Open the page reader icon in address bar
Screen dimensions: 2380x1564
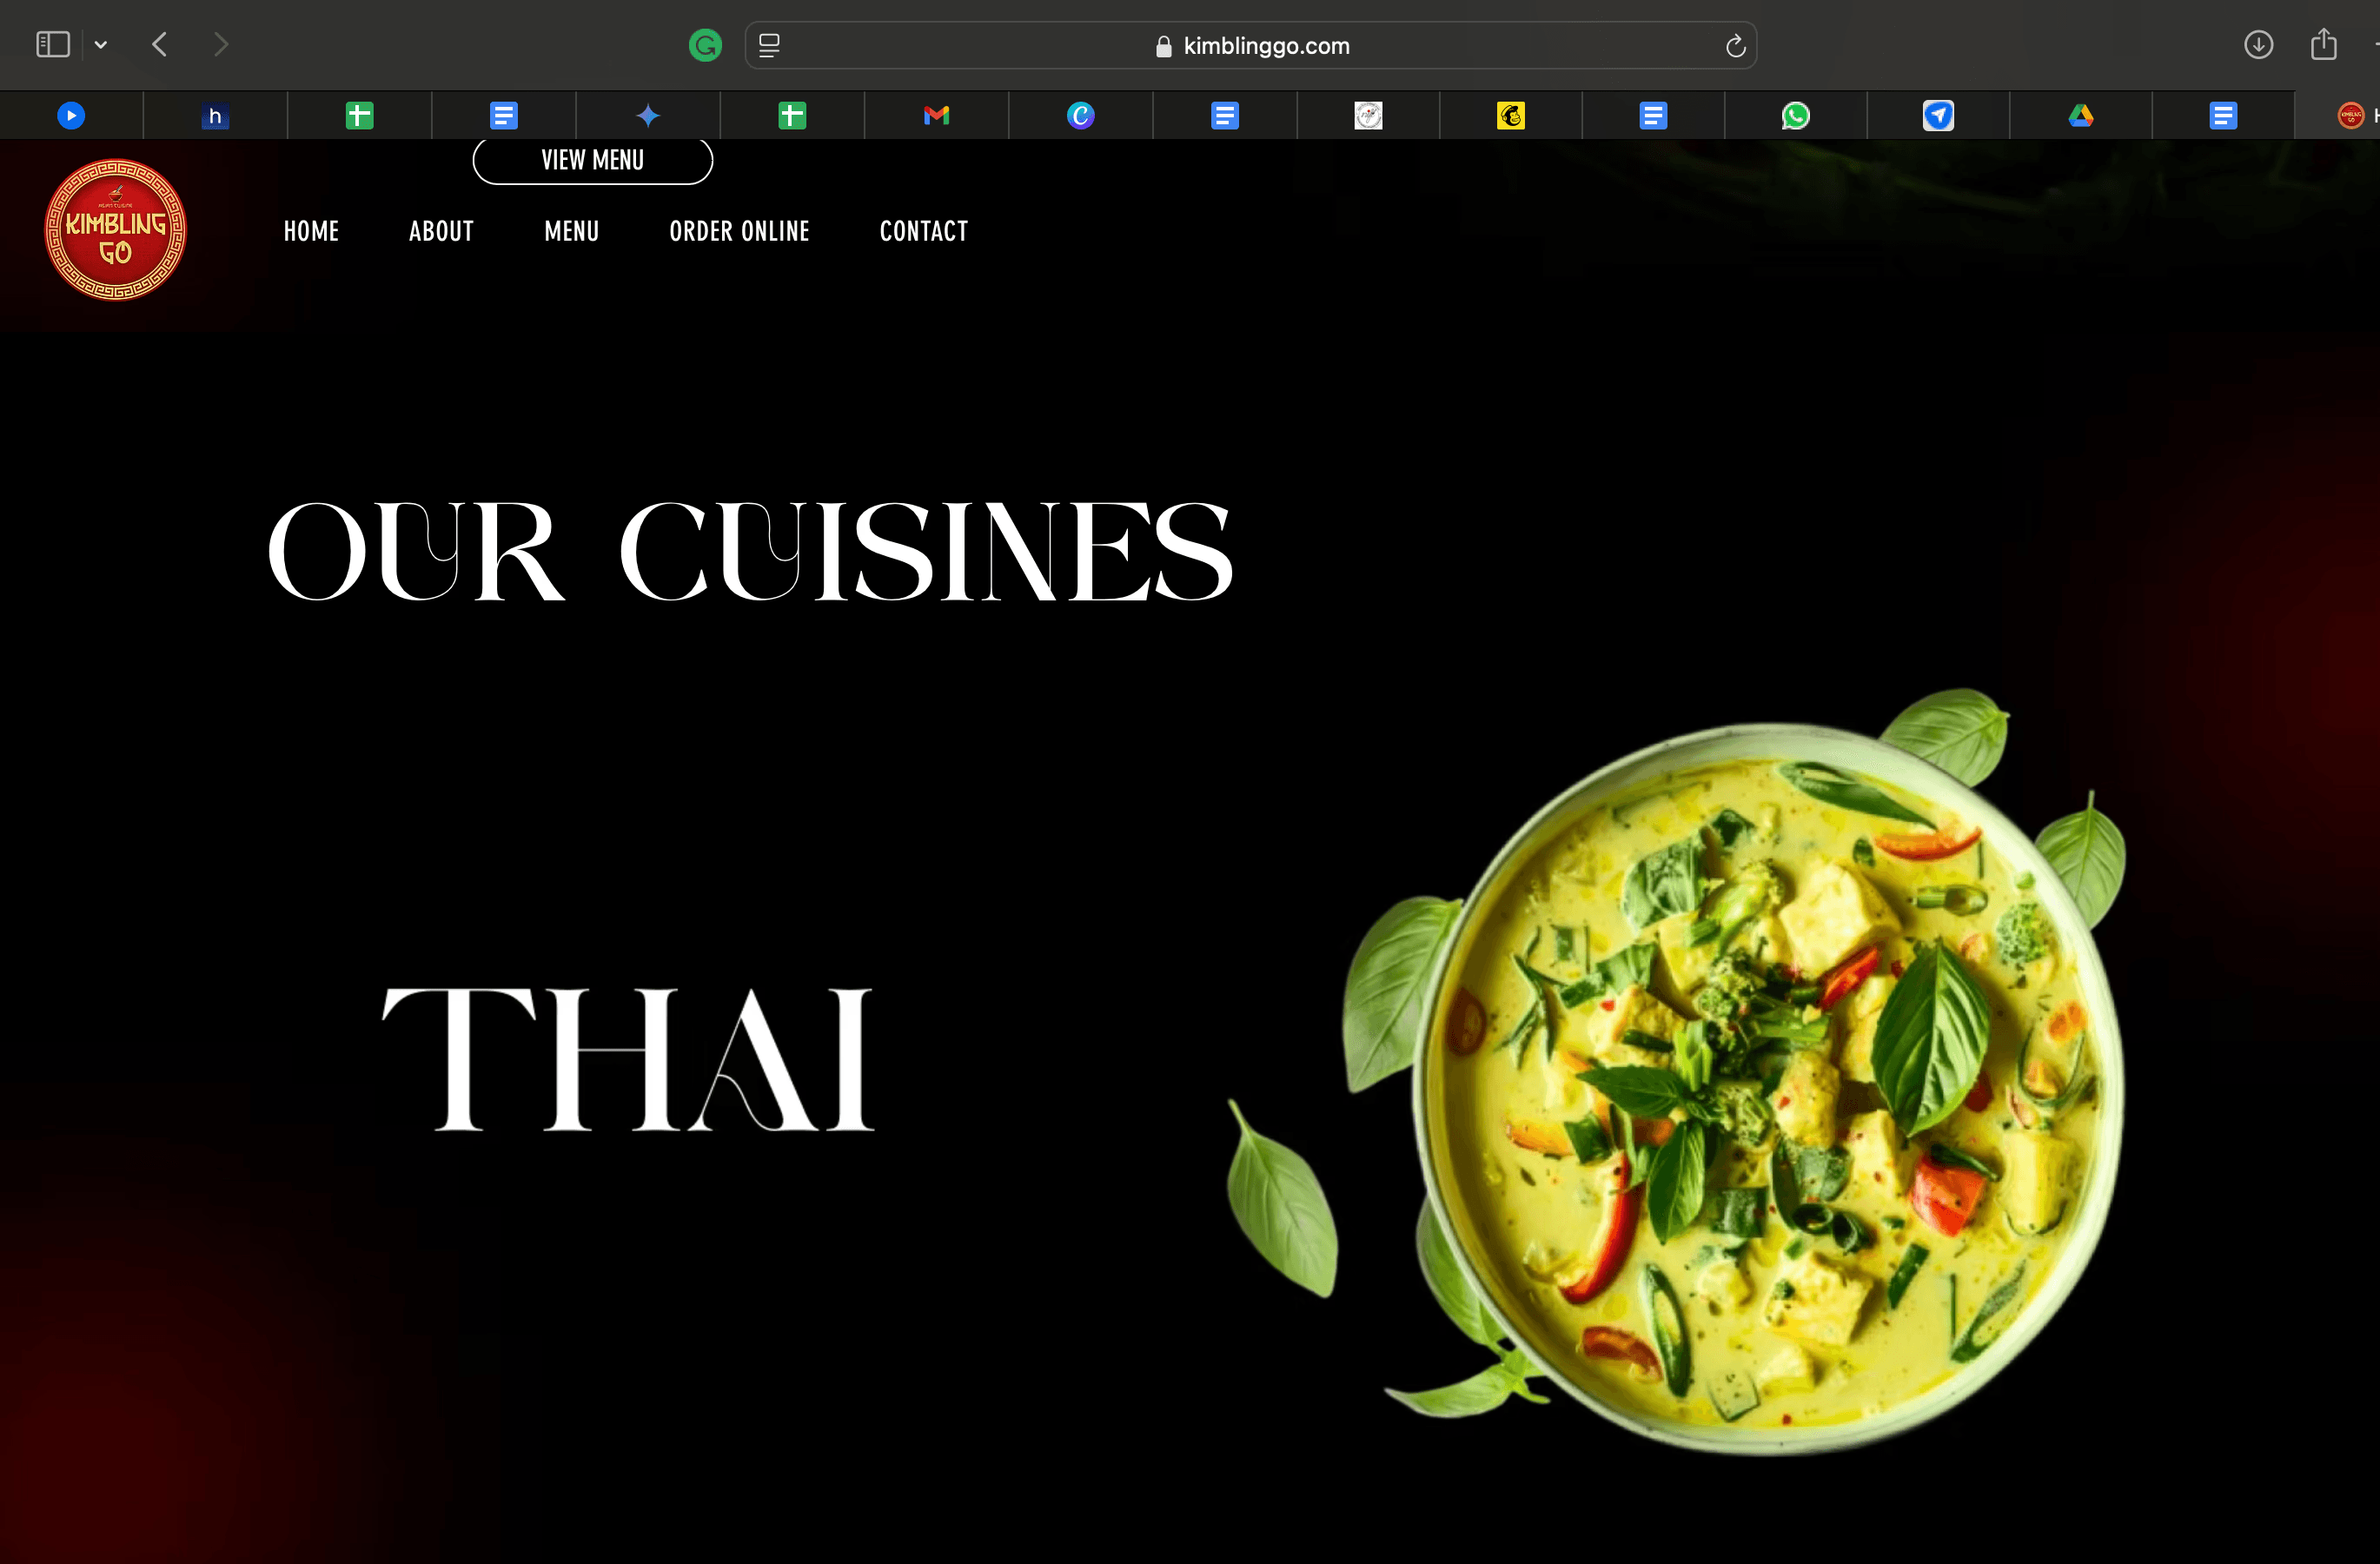769,46
